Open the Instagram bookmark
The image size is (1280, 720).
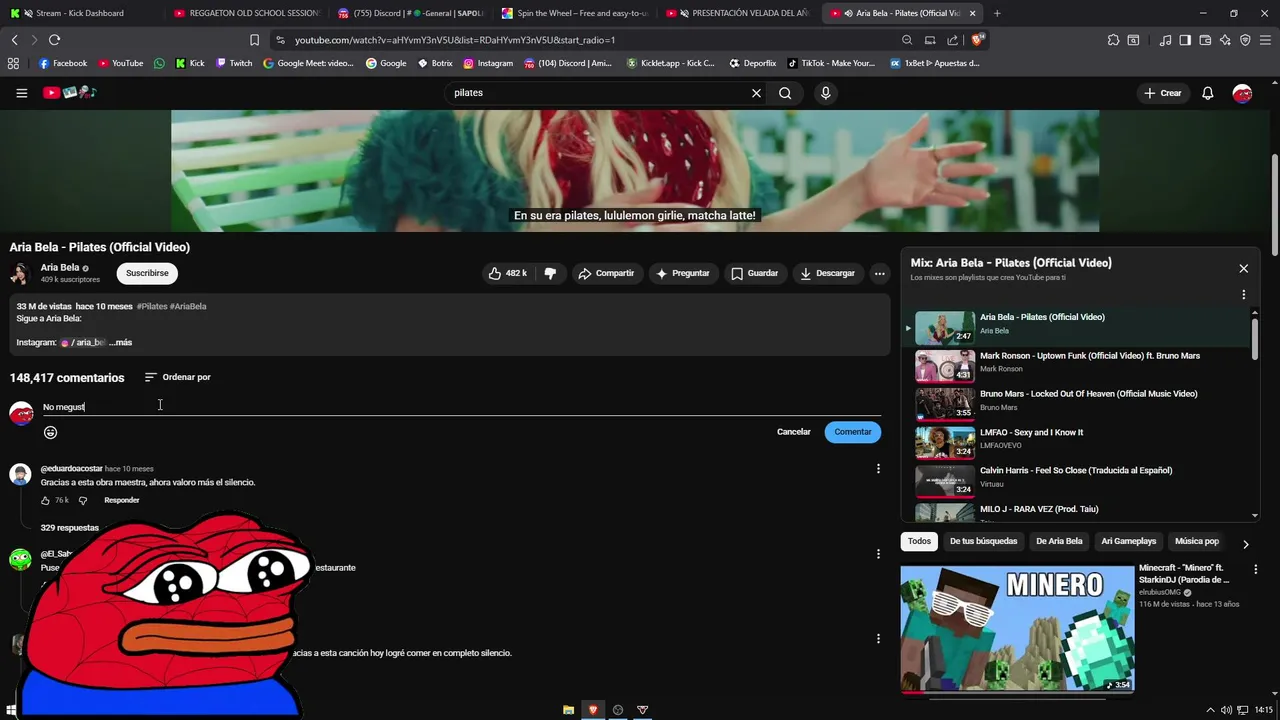point(488,63)
